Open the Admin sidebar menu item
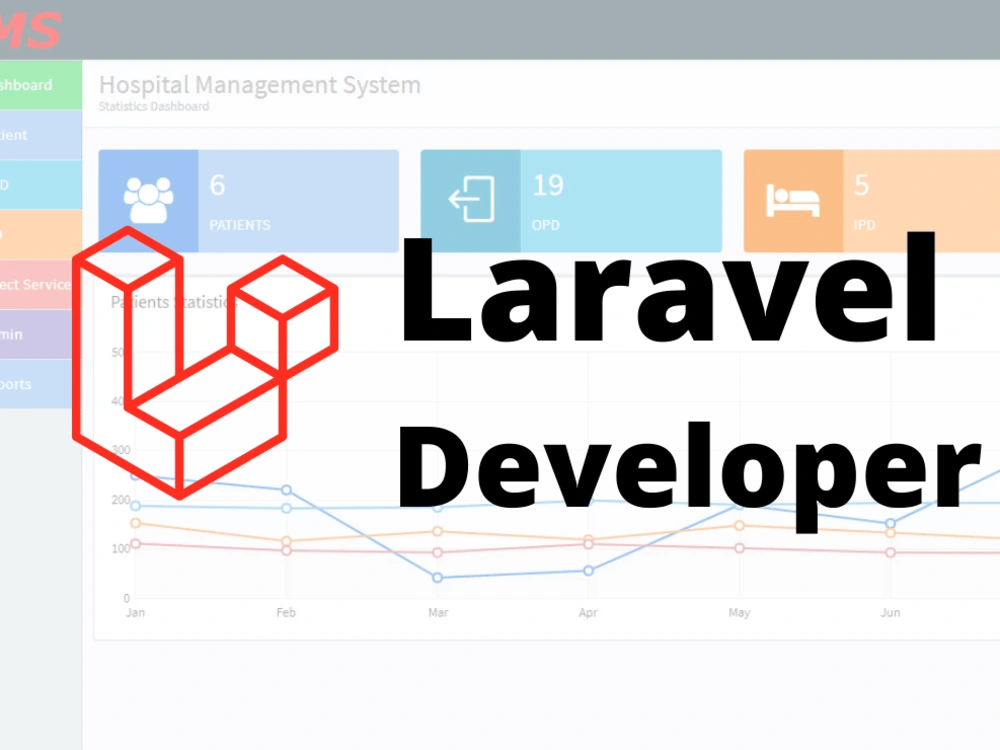Image resolution: width=1000 pixels, height=750 pixels. (x=40, y=334)
